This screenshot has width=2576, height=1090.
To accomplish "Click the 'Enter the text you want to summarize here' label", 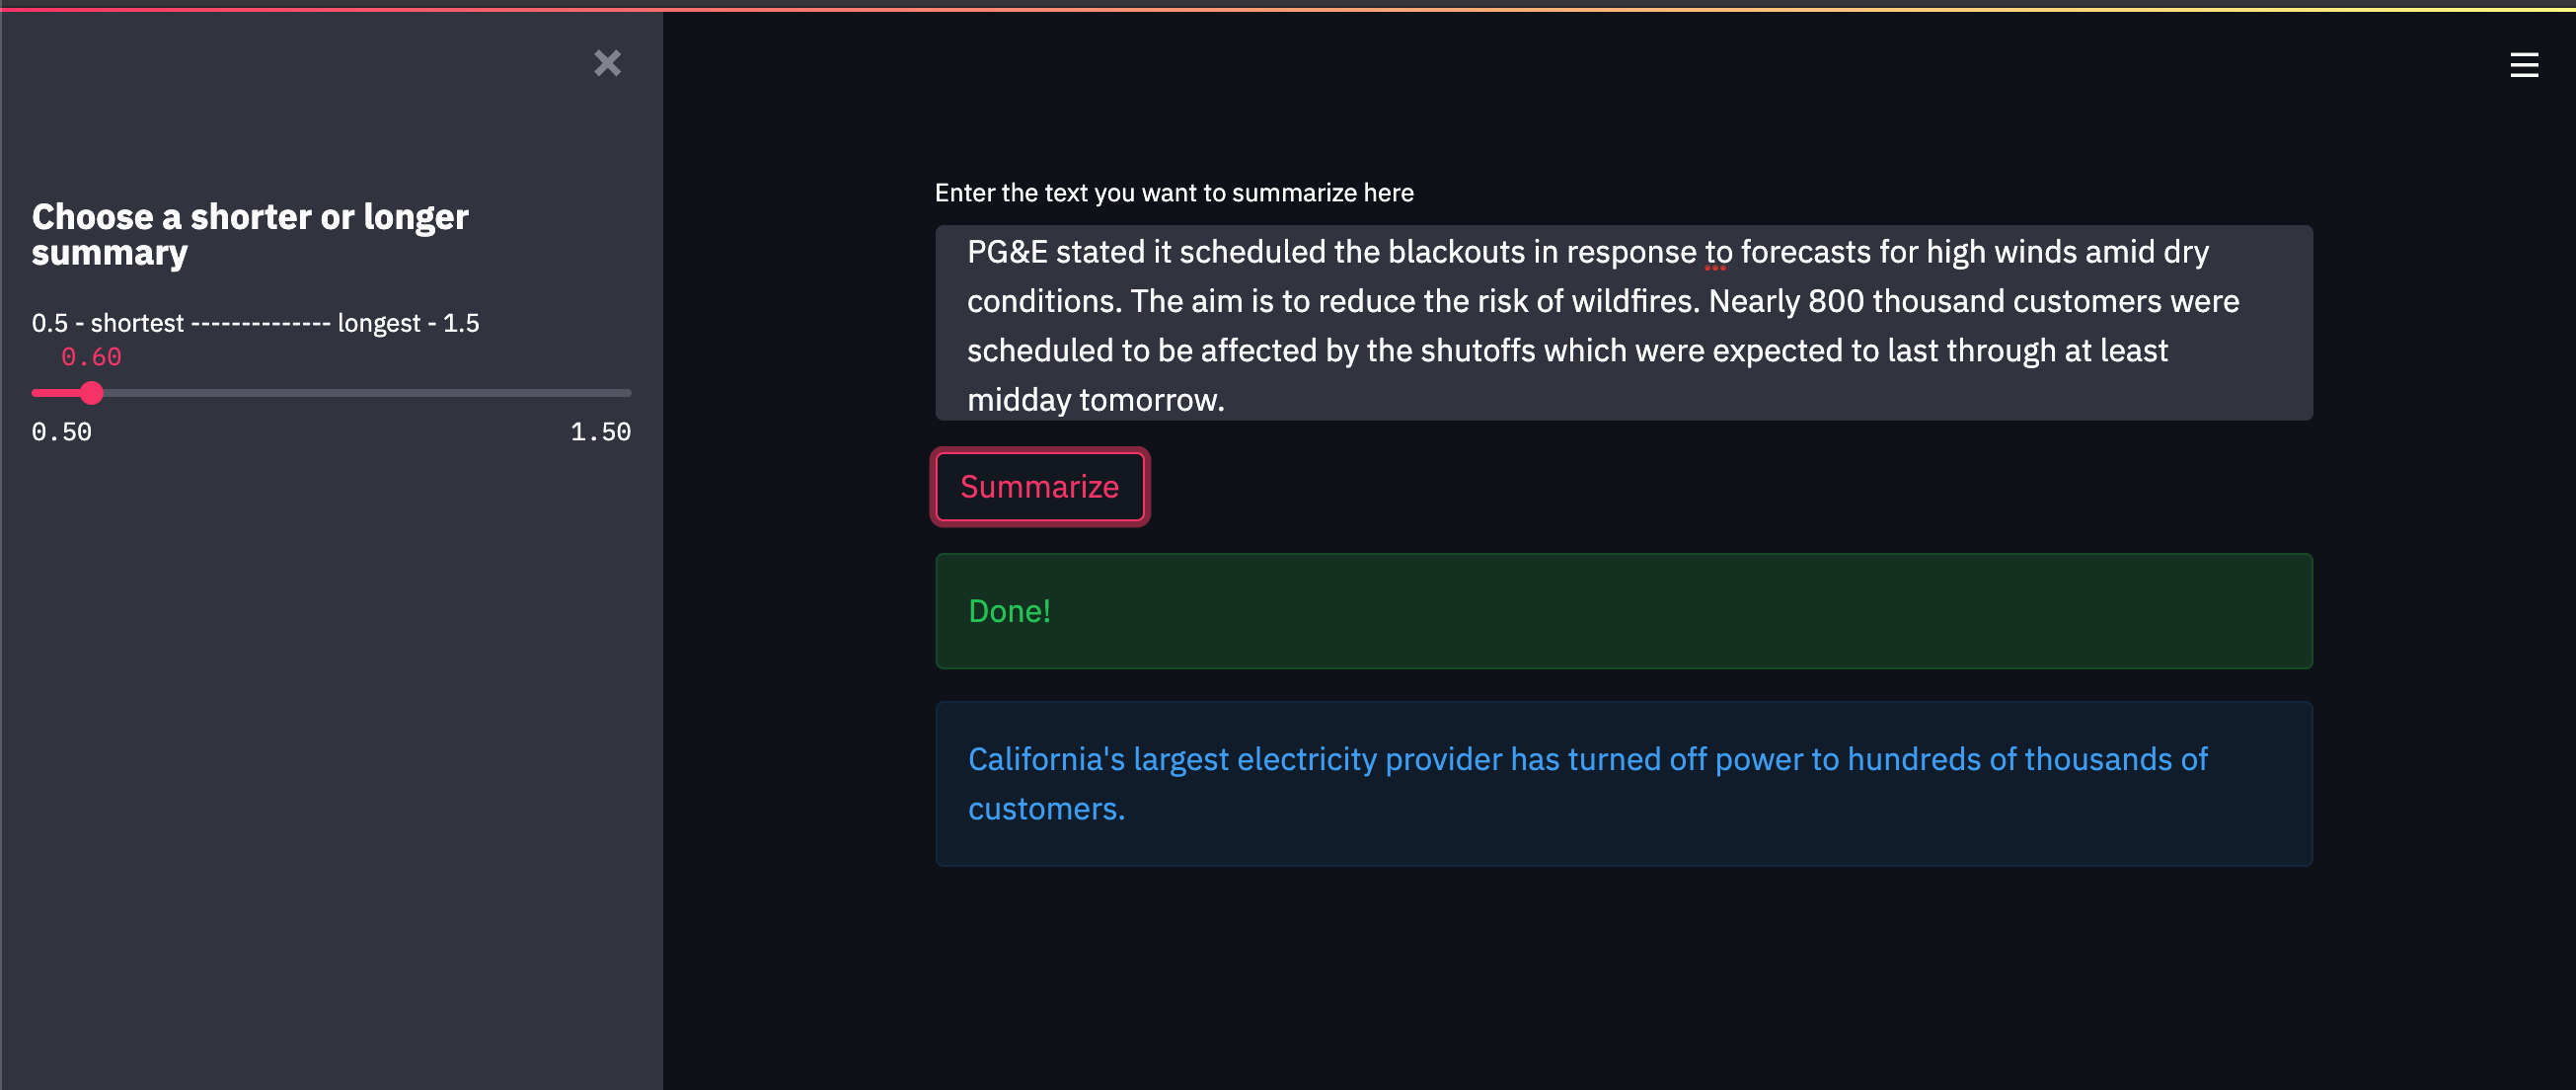I will (x=1174, y=193).
